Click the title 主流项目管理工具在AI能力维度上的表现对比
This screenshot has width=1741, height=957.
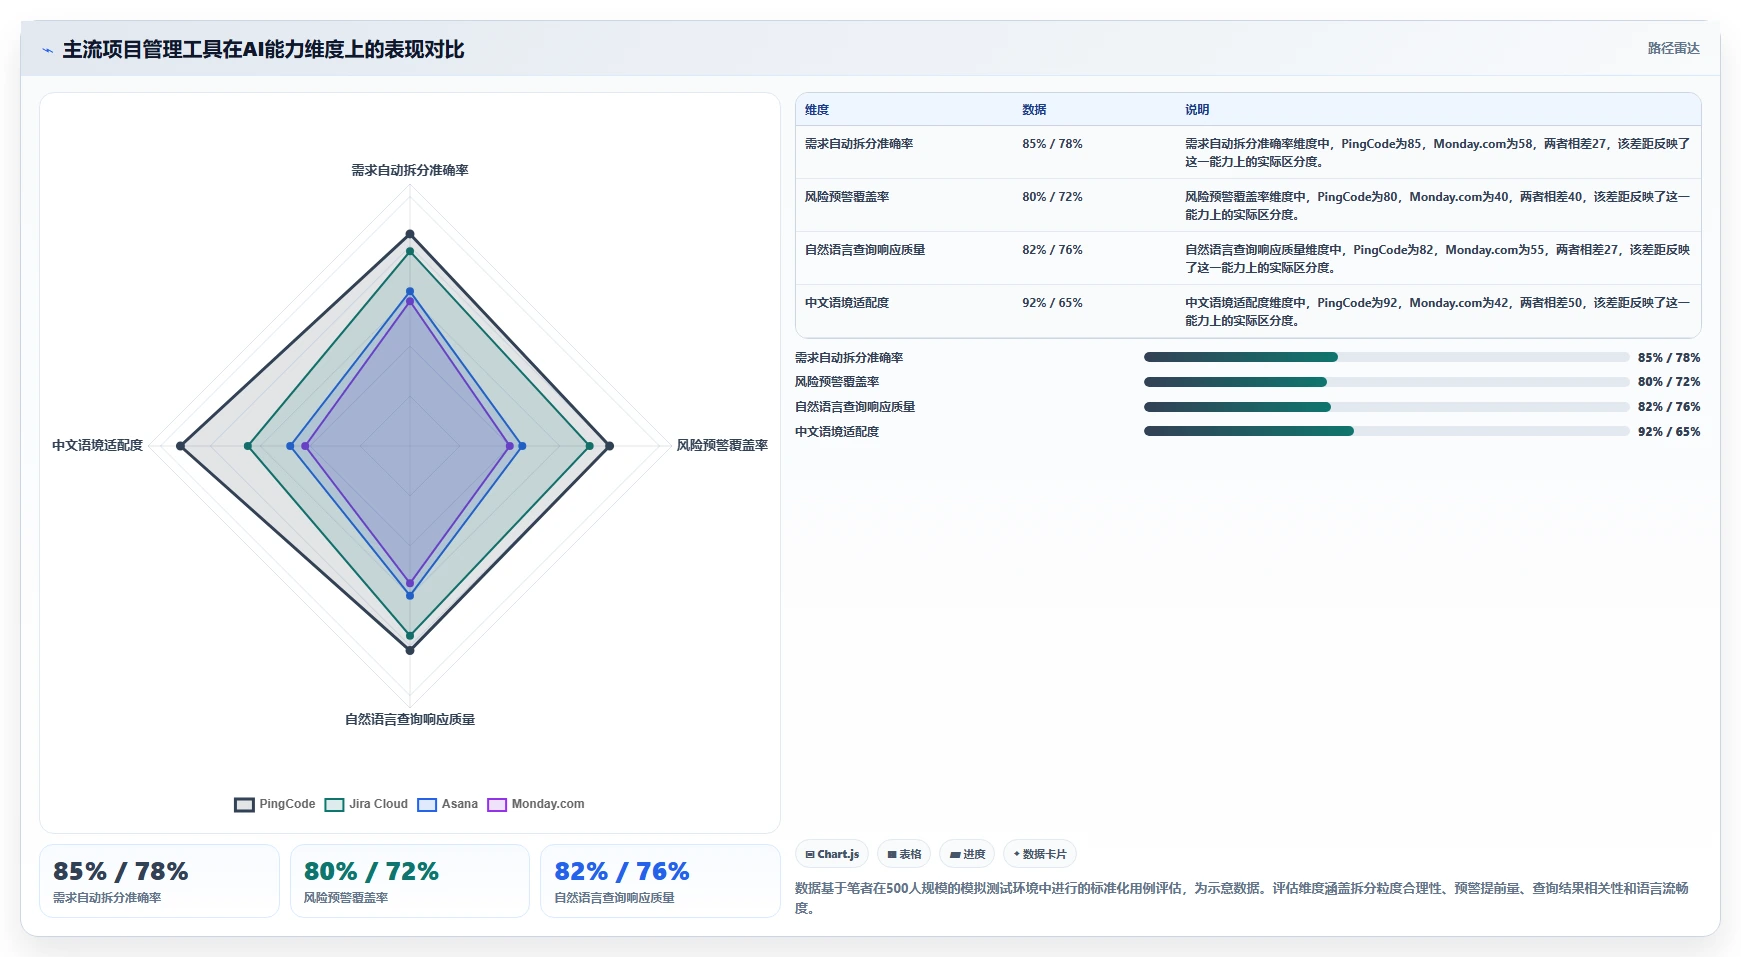coord(264,50)
